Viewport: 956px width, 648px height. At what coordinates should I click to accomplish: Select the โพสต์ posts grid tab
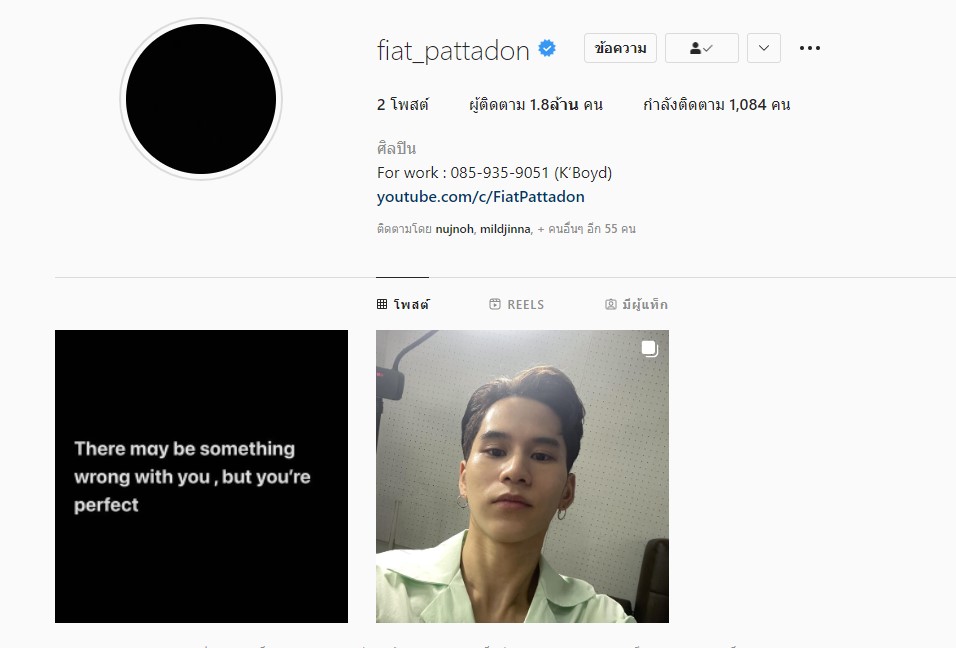(x=403, y=304)
